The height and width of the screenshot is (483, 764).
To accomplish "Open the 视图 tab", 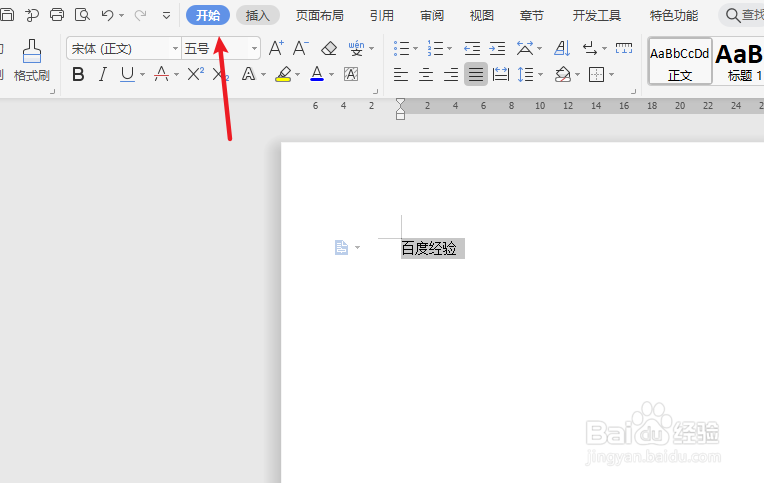I will (482, 16).
